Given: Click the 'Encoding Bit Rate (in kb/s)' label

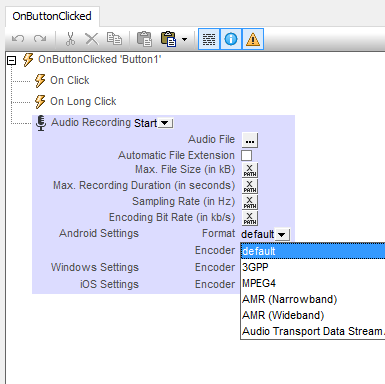Looking at the screenshot, I should click(x=172, y=217).
